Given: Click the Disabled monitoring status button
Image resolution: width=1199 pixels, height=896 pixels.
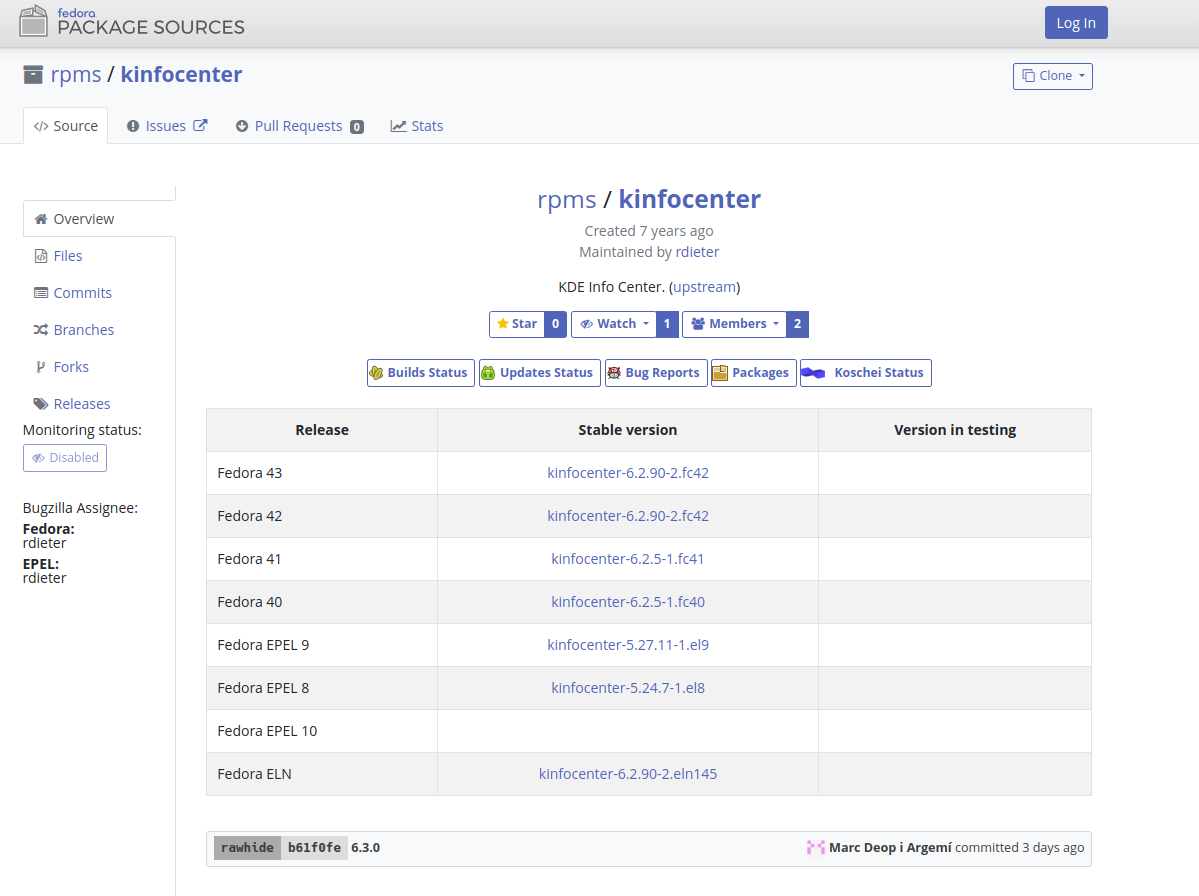Looking at the screenshot, I should pos(65,457).
